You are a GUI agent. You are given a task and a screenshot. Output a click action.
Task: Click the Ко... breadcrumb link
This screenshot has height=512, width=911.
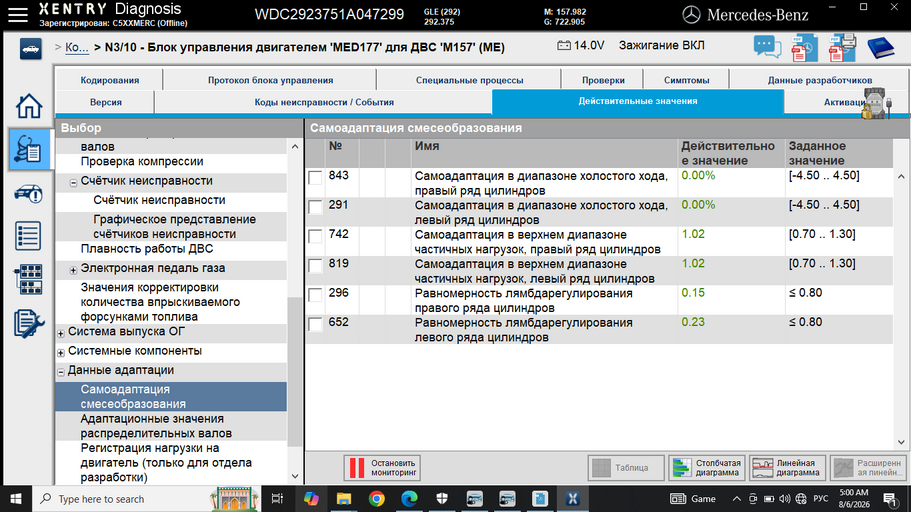(76, 47)
